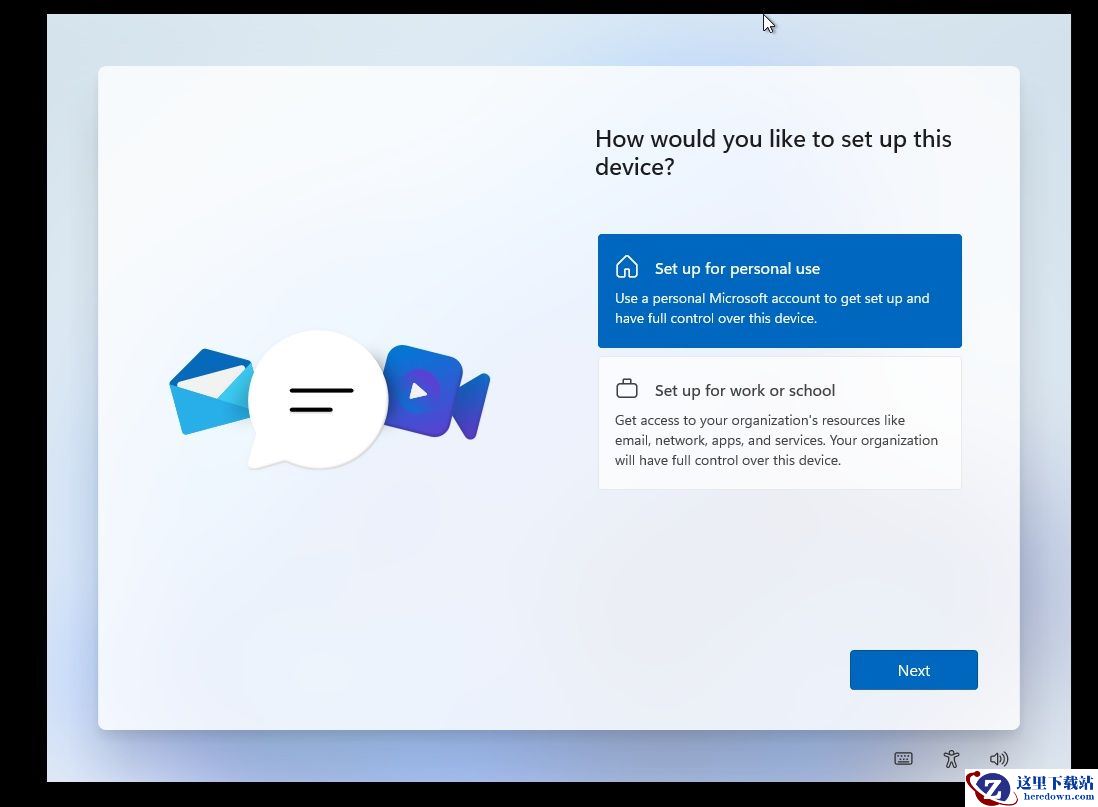1098x807 pixels.
Task: Click the volume speaker icon
Action: pyautogui.click(x=998, y=759)
